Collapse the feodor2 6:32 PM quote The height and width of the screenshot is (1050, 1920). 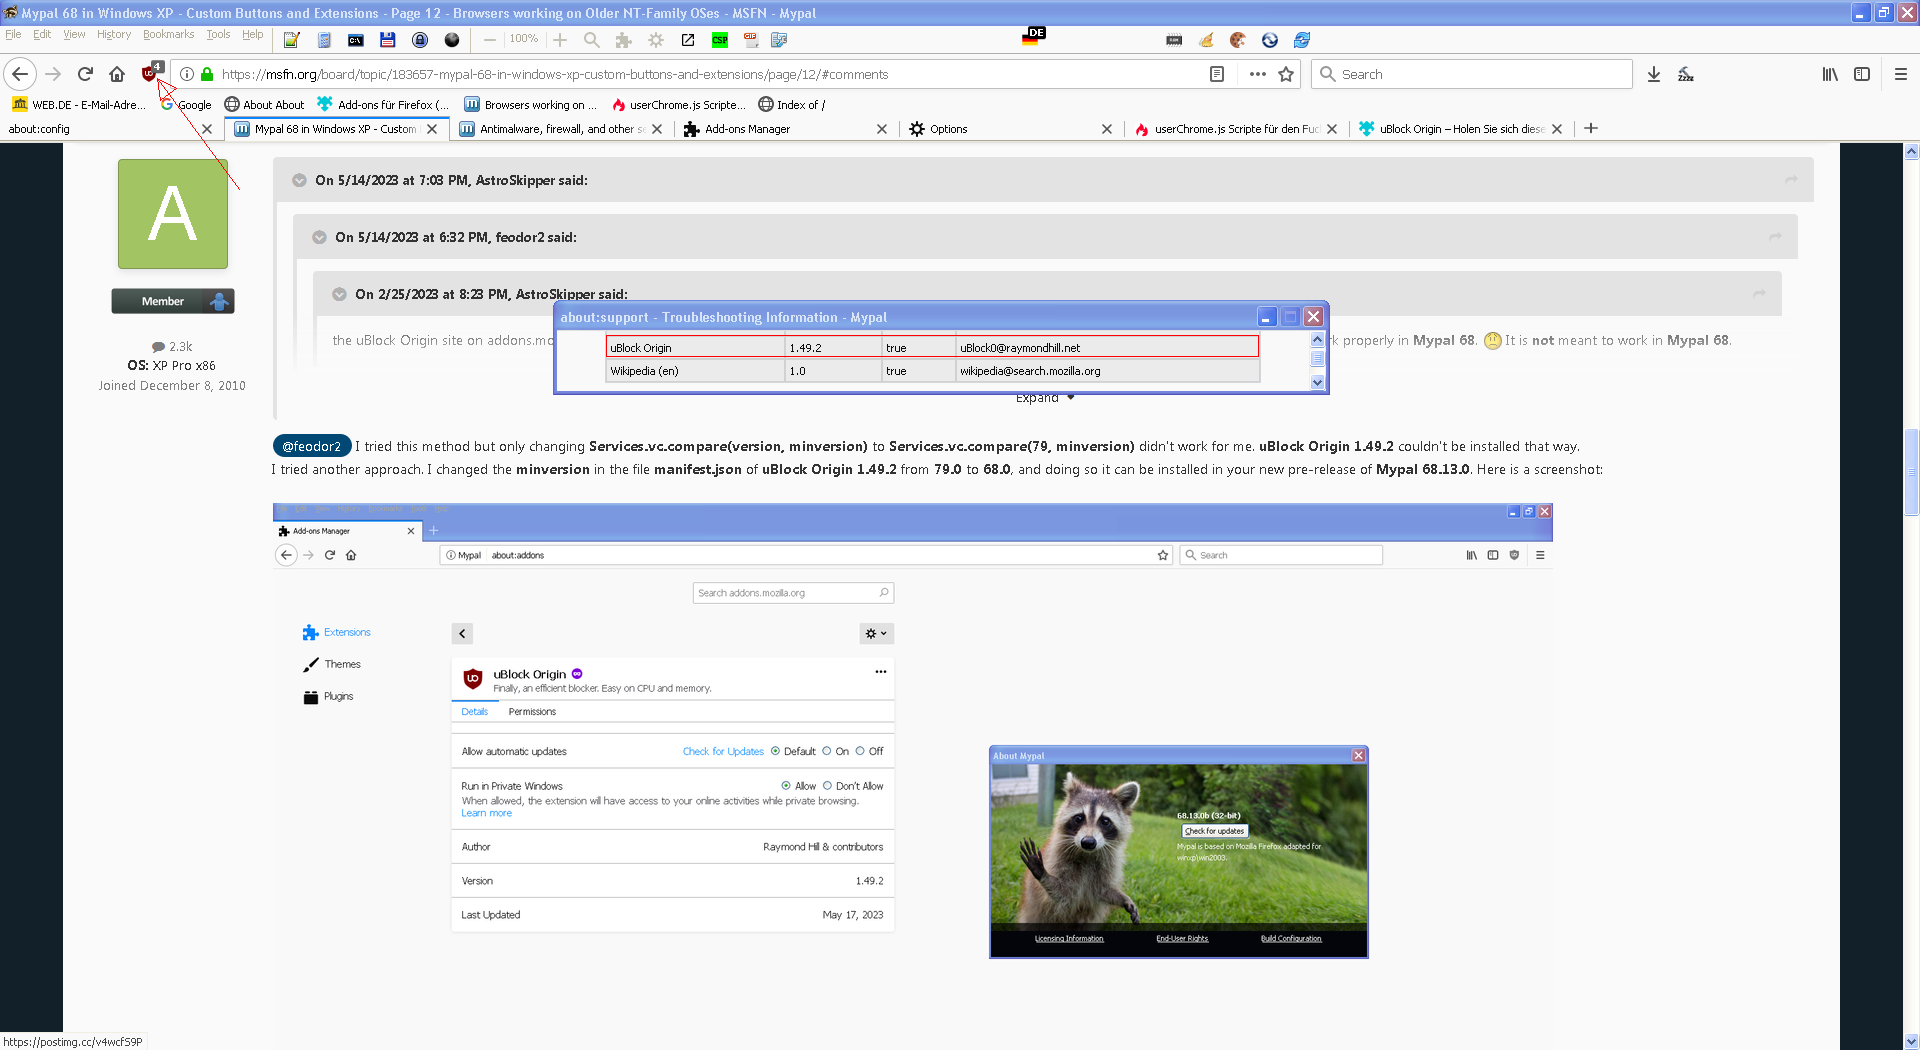point(319,237)
